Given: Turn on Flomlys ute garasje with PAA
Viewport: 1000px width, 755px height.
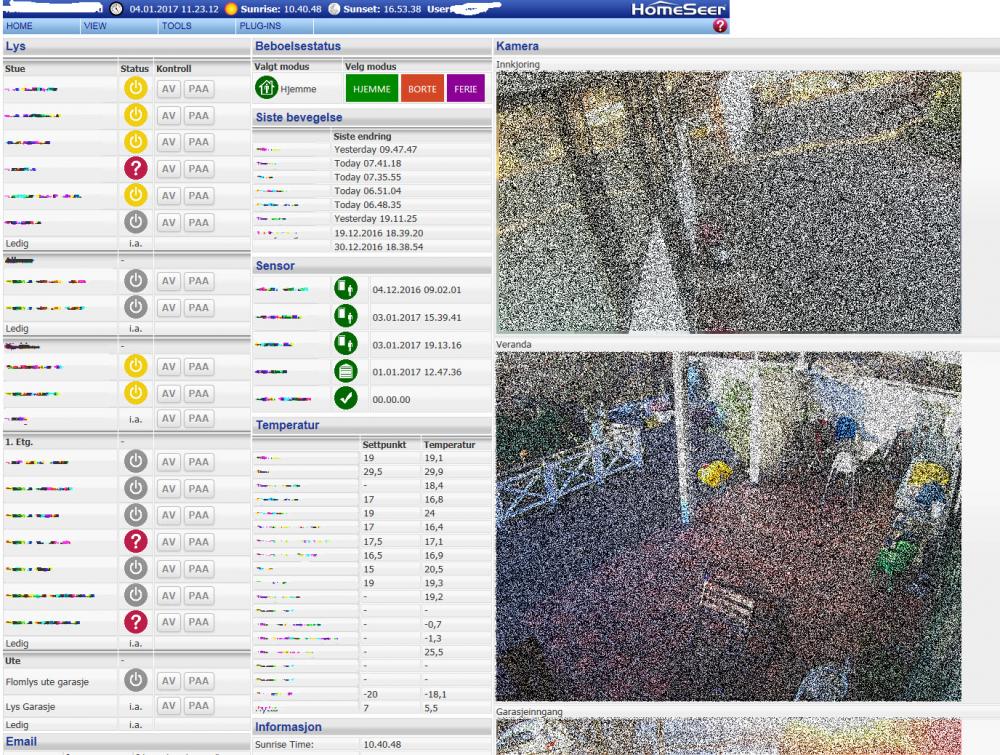Looking at the screenshot, I should pos(198,681).
